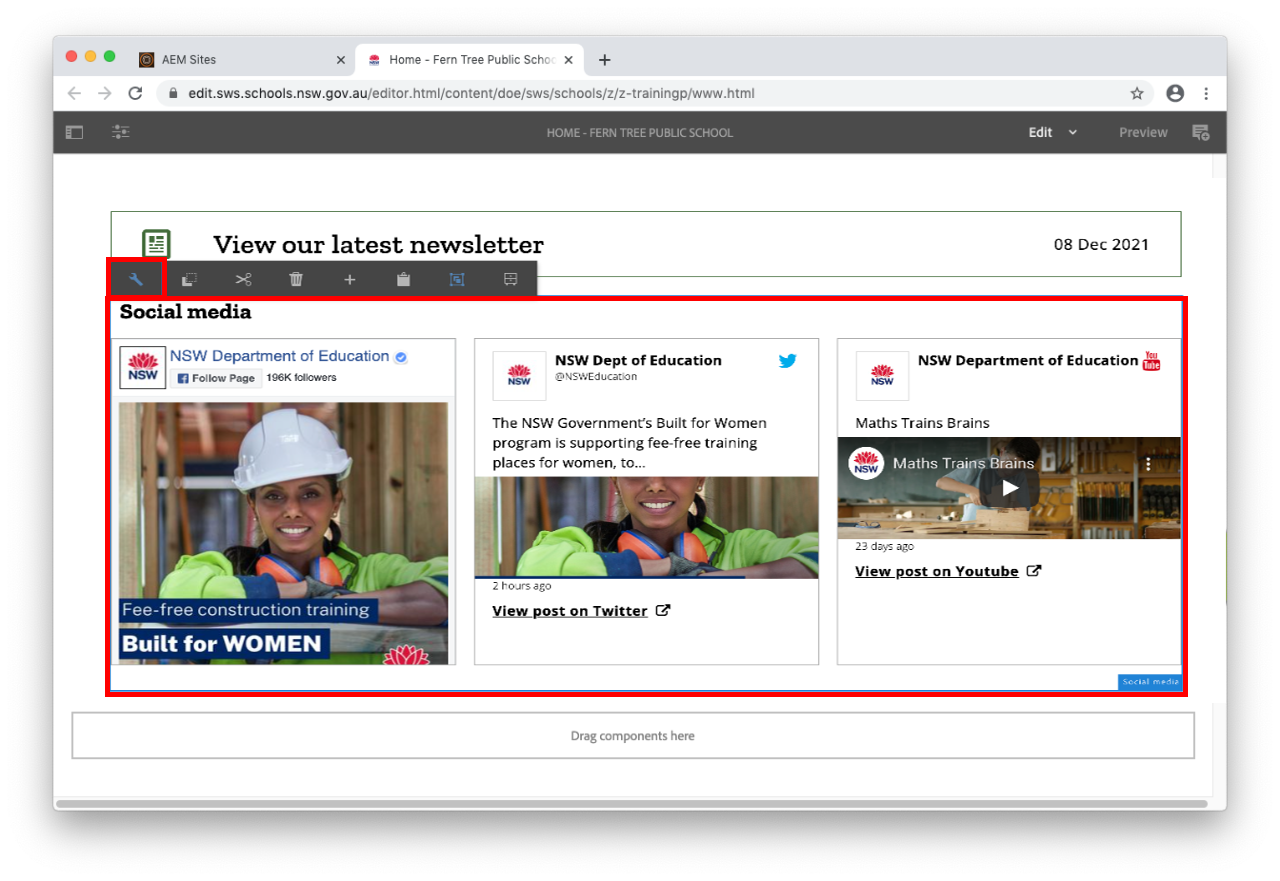The width and height of the screenshot is (1280, 881).
Task: Click the group selection icon
Action: [x=457, y=279]
